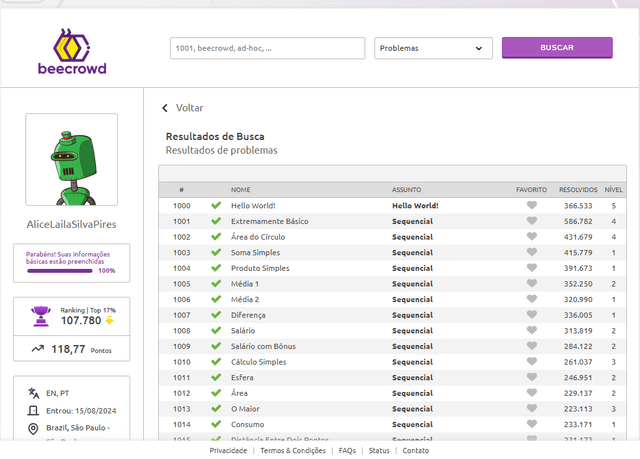Click heart icon for Cálculo Simples
The height and width of the screenshot is (459, 640).
531,361
